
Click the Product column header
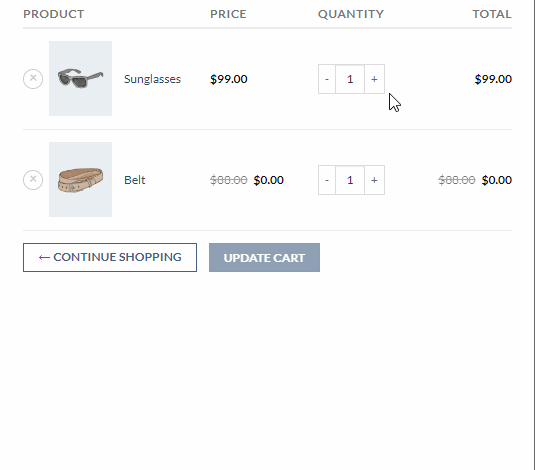coord(54,14)
